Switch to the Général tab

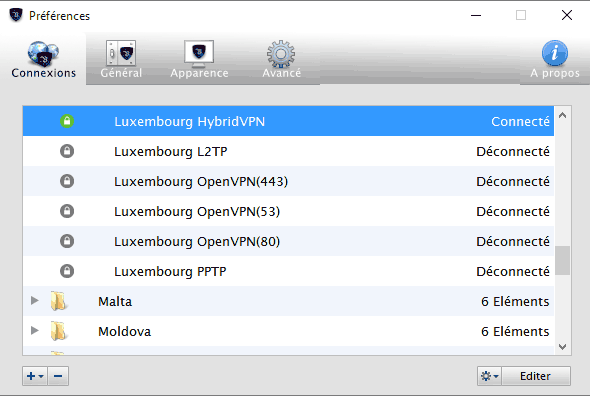tap(121, 59)
